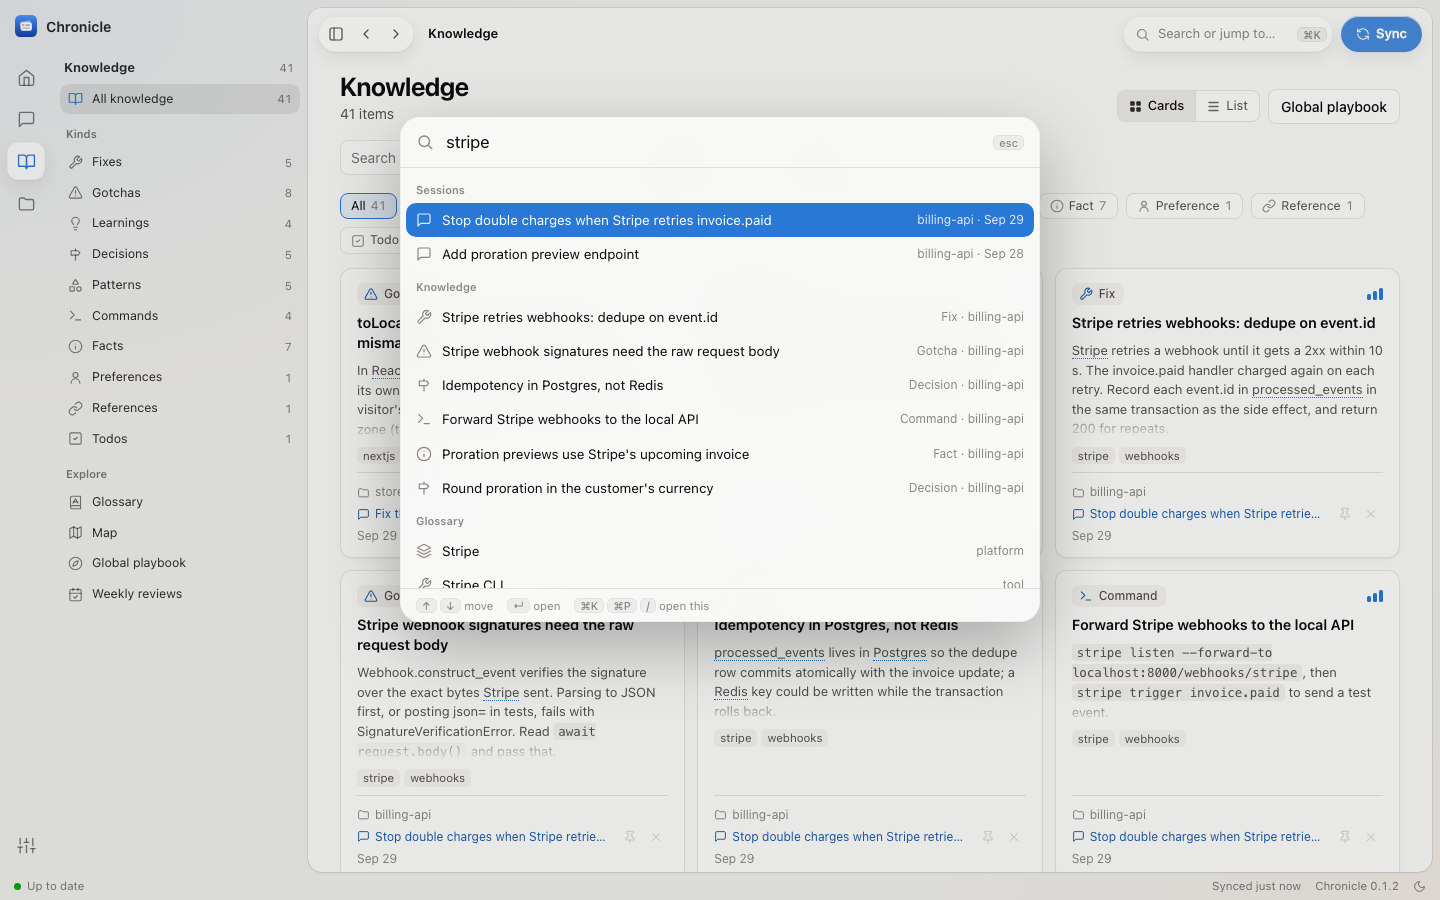Viewport: 1440px width, 900px height.
Task: Pin the Idempotency in Postgres card
Action: click(988, 837)
